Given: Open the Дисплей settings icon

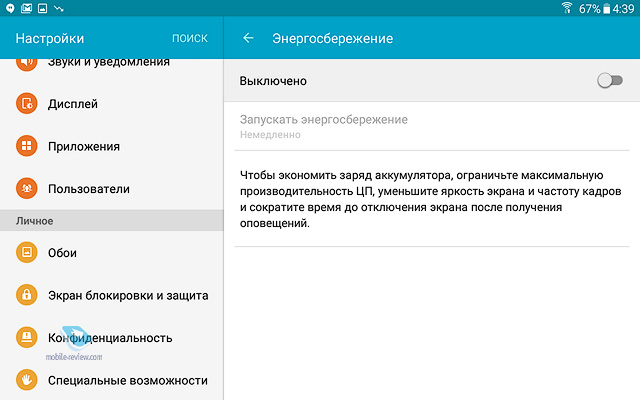Looking at the screenshot, I should coord(26,104).
